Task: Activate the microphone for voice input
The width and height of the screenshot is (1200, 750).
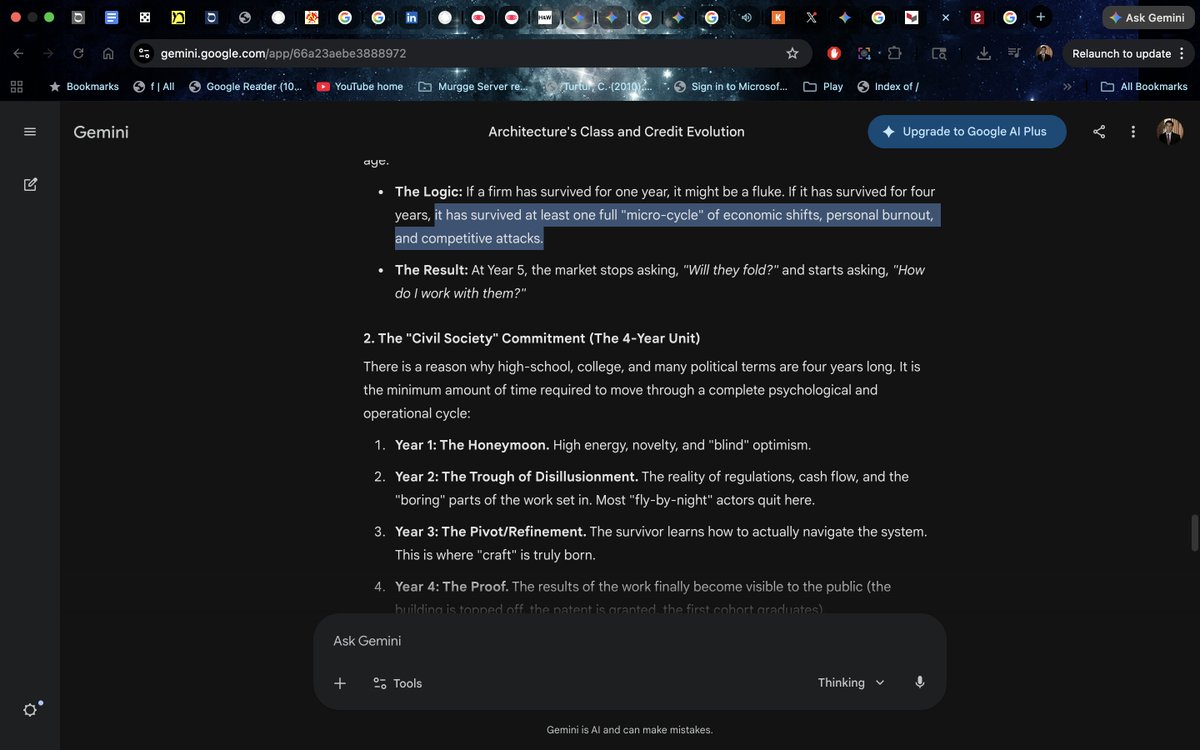Action: [x=919, y=682]
